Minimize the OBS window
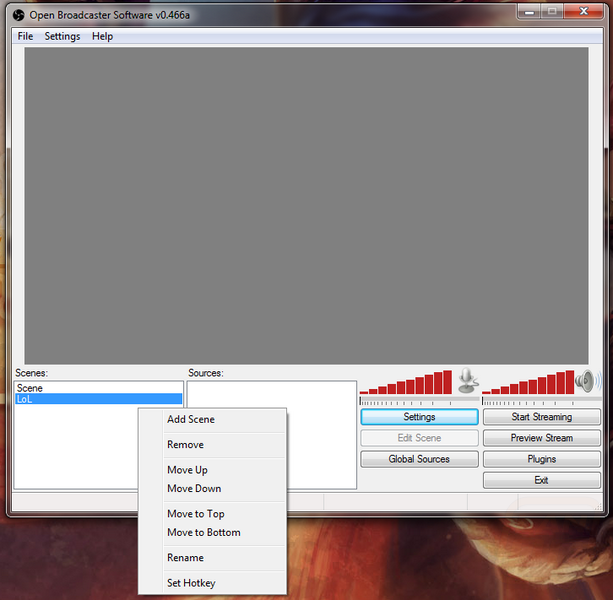The width and height of the screenshot is (613, 600). [x=529, y=12]
